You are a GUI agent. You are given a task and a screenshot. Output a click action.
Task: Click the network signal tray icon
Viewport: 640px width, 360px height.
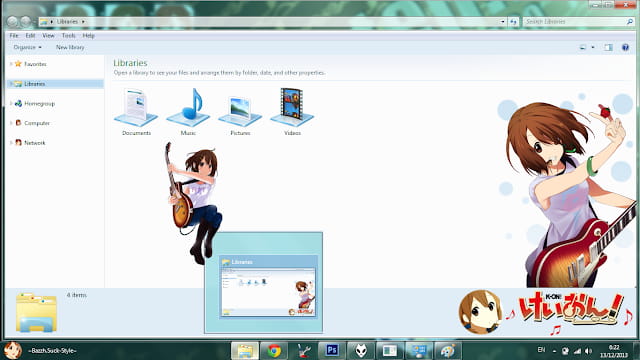pos(577,351)
